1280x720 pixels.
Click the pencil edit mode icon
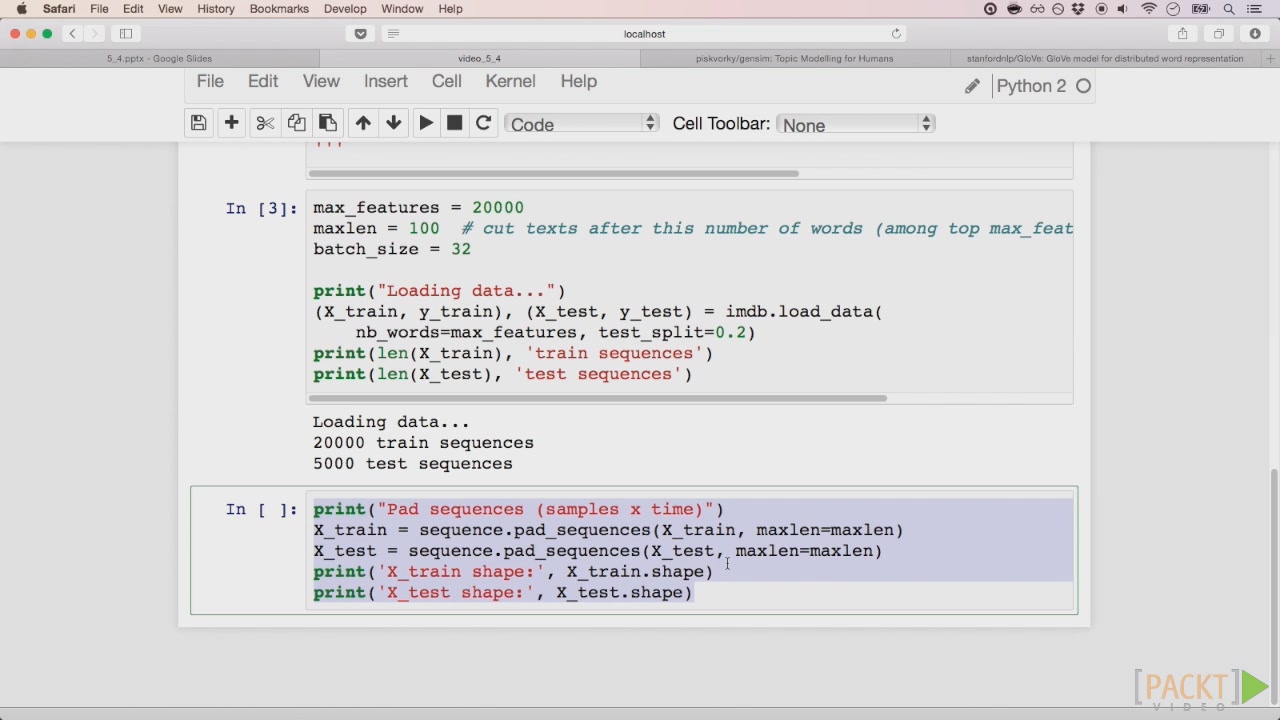pos(972,86)
